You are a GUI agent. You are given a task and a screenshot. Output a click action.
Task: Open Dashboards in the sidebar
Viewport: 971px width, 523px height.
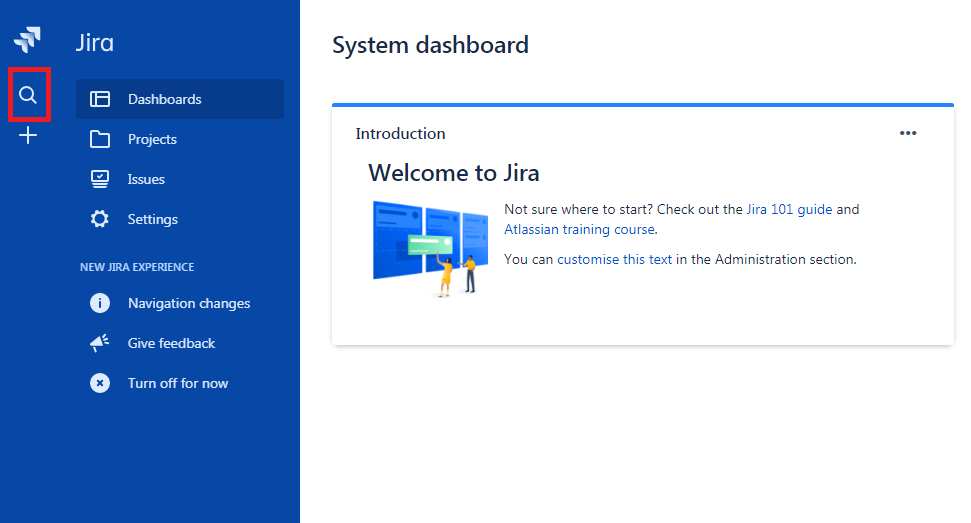pos(180,99)
